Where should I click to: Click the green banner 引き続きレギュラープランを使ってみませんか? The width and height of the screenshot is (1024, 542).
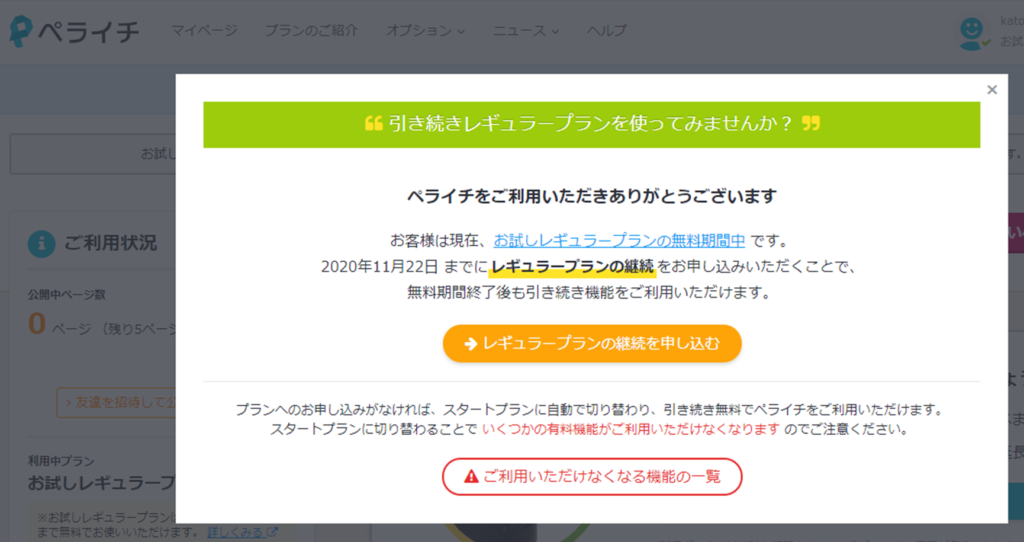coord(592,124)
